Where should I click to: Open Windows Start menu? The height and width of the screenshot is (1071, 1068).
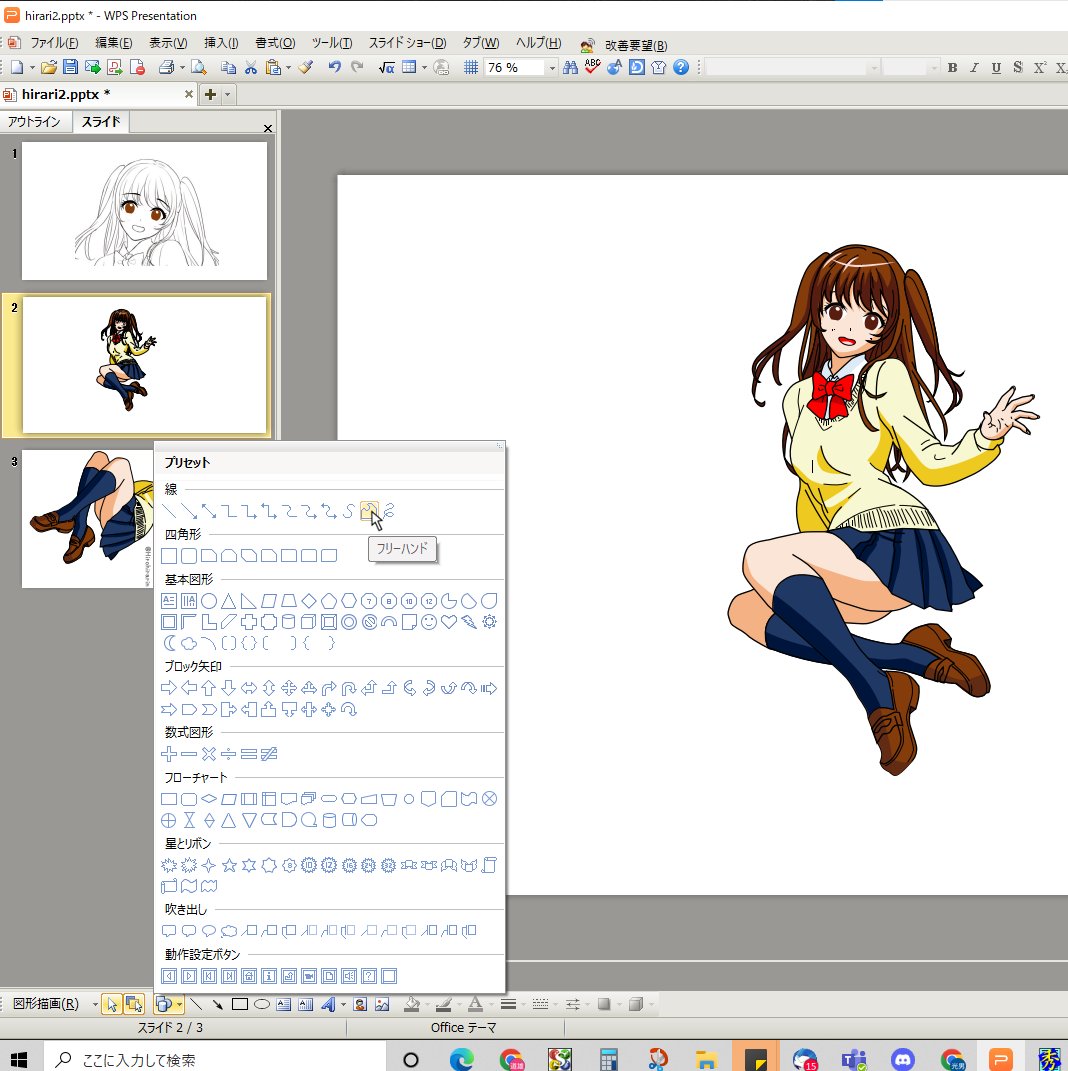click(x=18, y=1059)
